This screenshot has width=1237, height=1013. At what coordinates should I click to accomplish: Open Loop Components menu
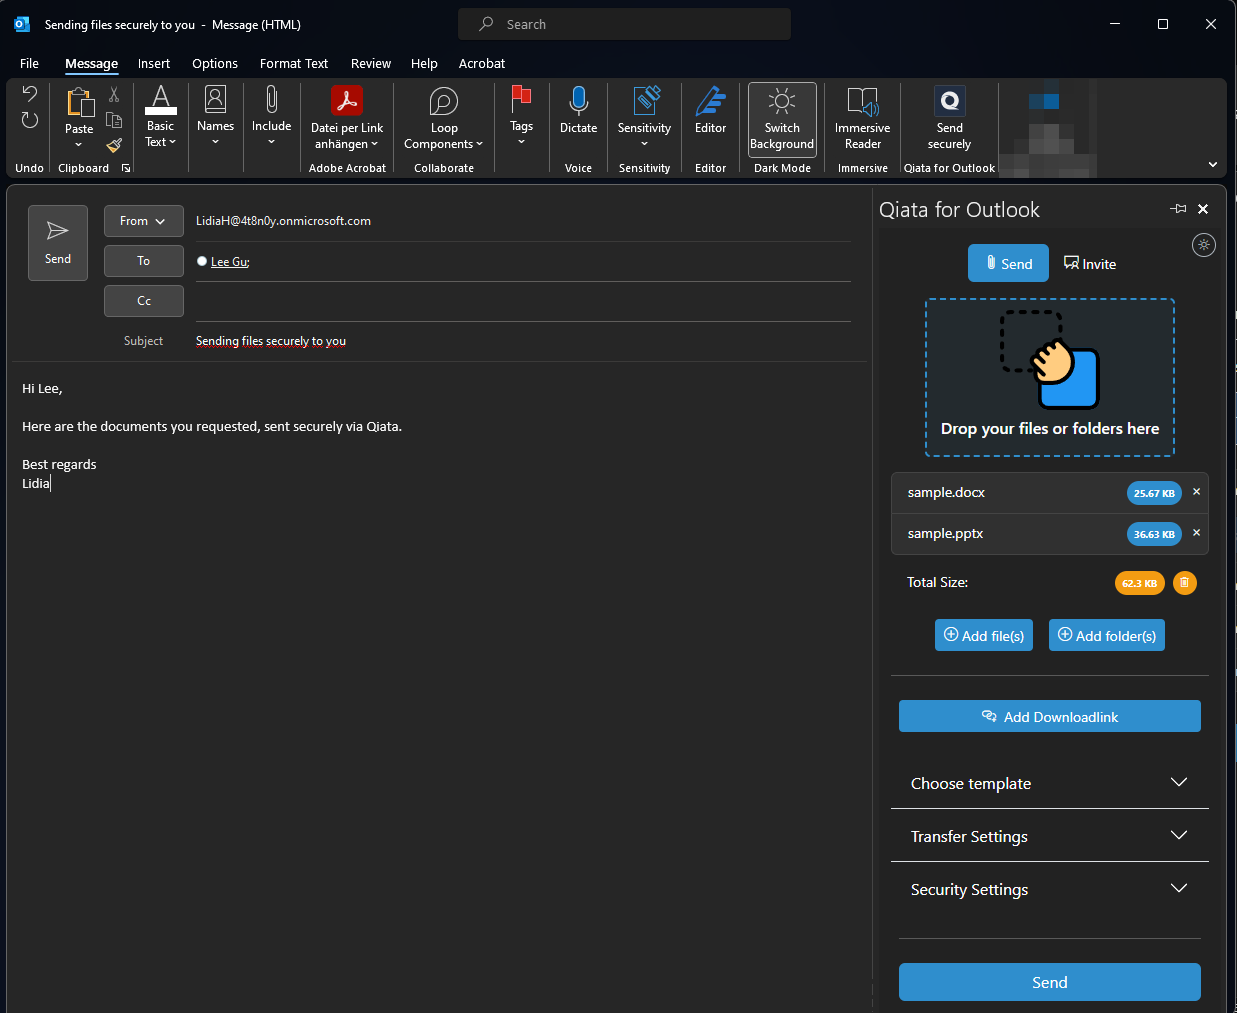[443, 118]
